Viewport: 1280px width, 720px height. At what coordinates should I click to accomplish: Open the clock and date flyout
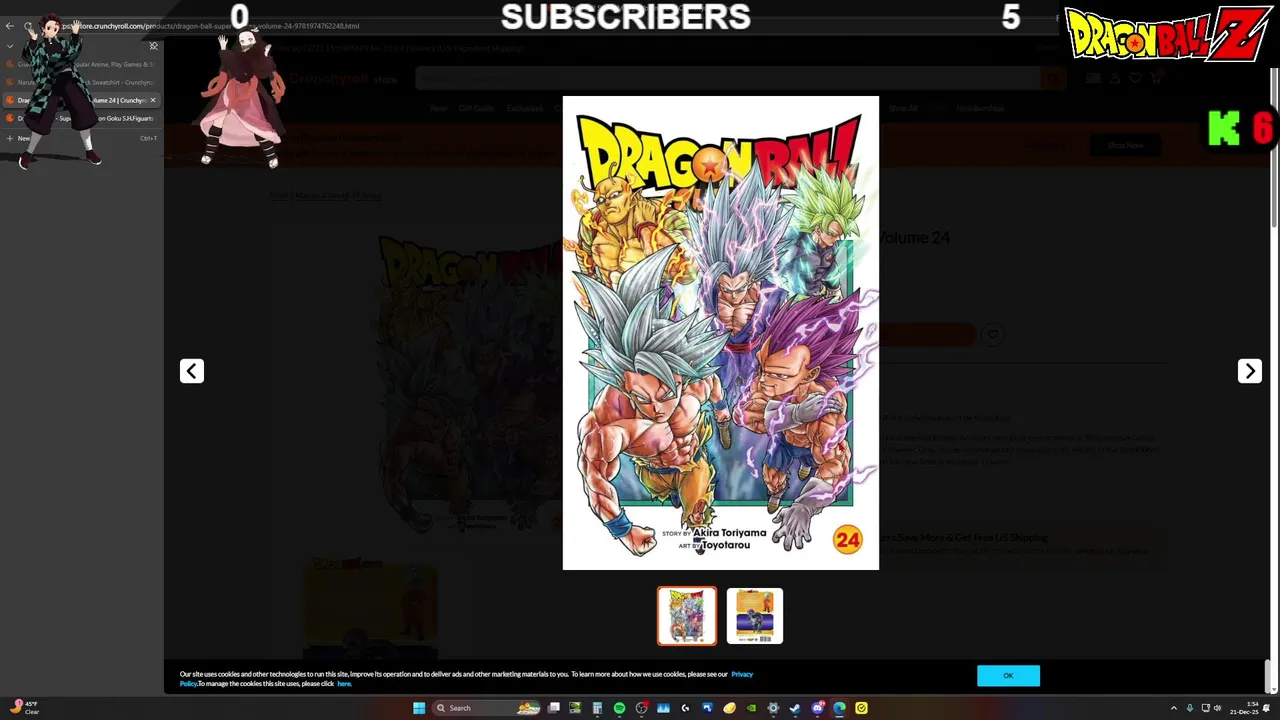(x=1244, y=708)
